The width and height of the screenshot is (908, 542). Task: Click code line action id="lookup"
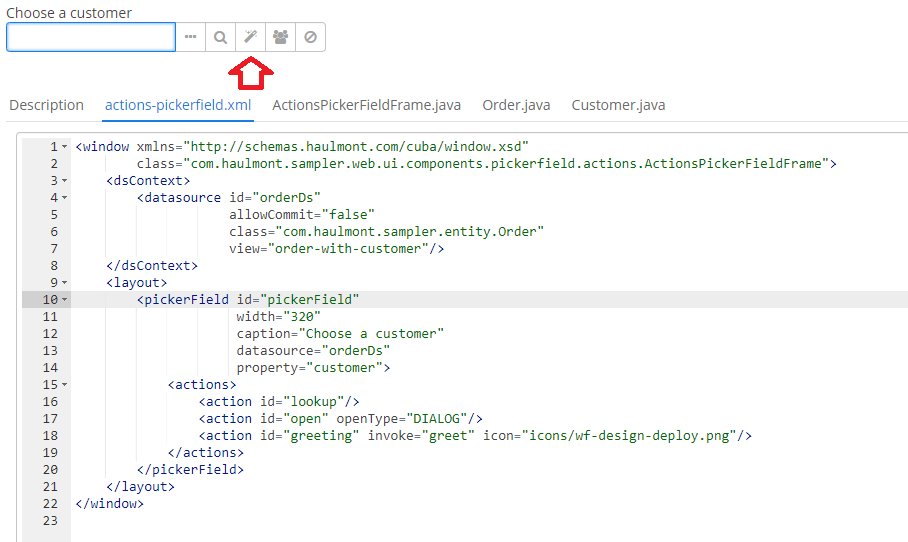pos(279,402)
